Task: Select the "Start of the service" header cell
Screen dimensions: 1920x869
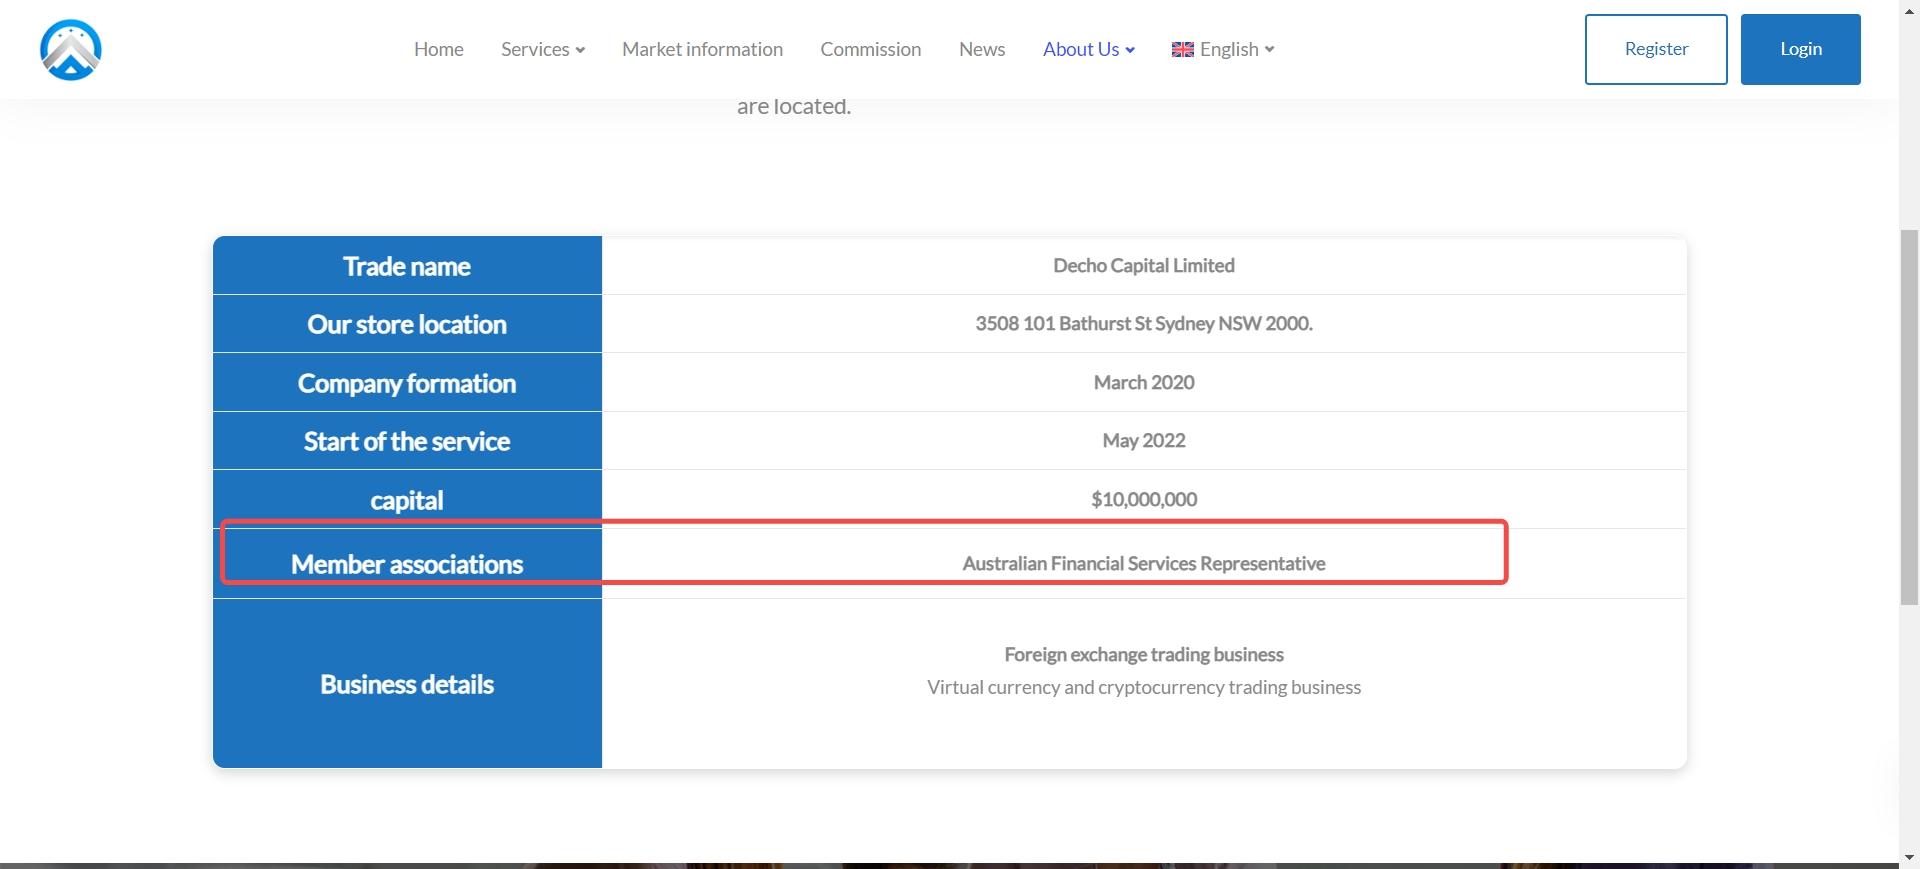Action: (x=407, y=441)
